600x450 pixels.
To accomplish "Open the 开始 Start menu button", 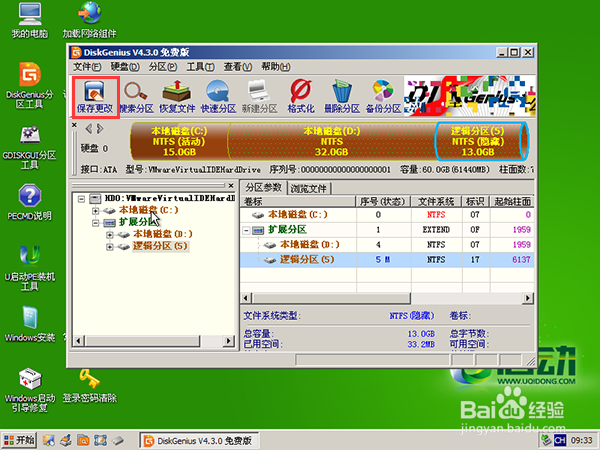I will pos(19,440).
